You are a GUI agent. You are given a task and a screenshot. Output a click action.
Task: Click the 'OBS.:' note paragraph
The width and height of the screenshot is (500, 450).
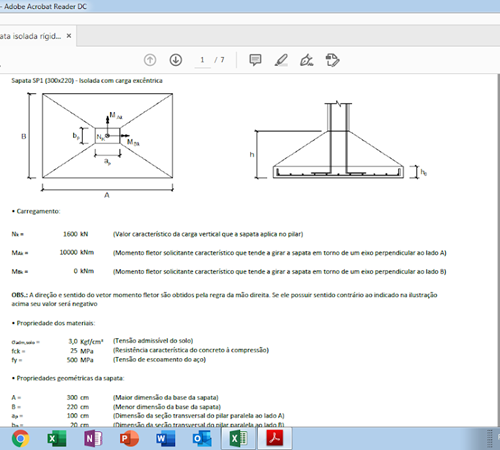[224, 299]
